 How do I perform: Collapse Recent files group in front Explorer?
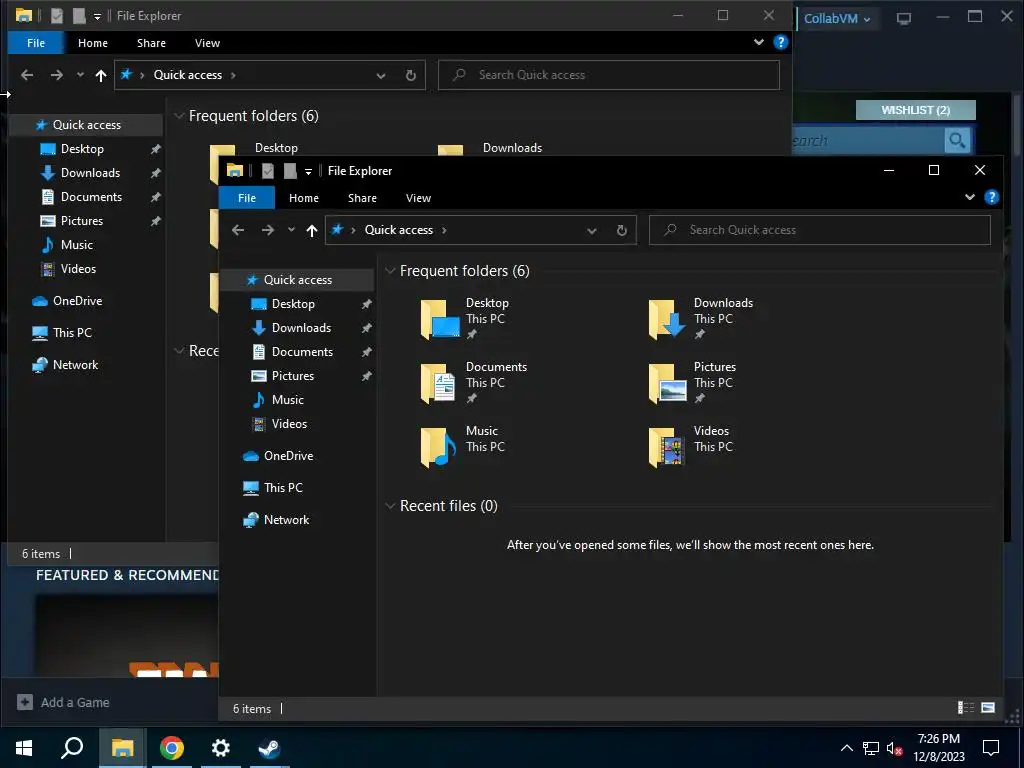point(390,505)
